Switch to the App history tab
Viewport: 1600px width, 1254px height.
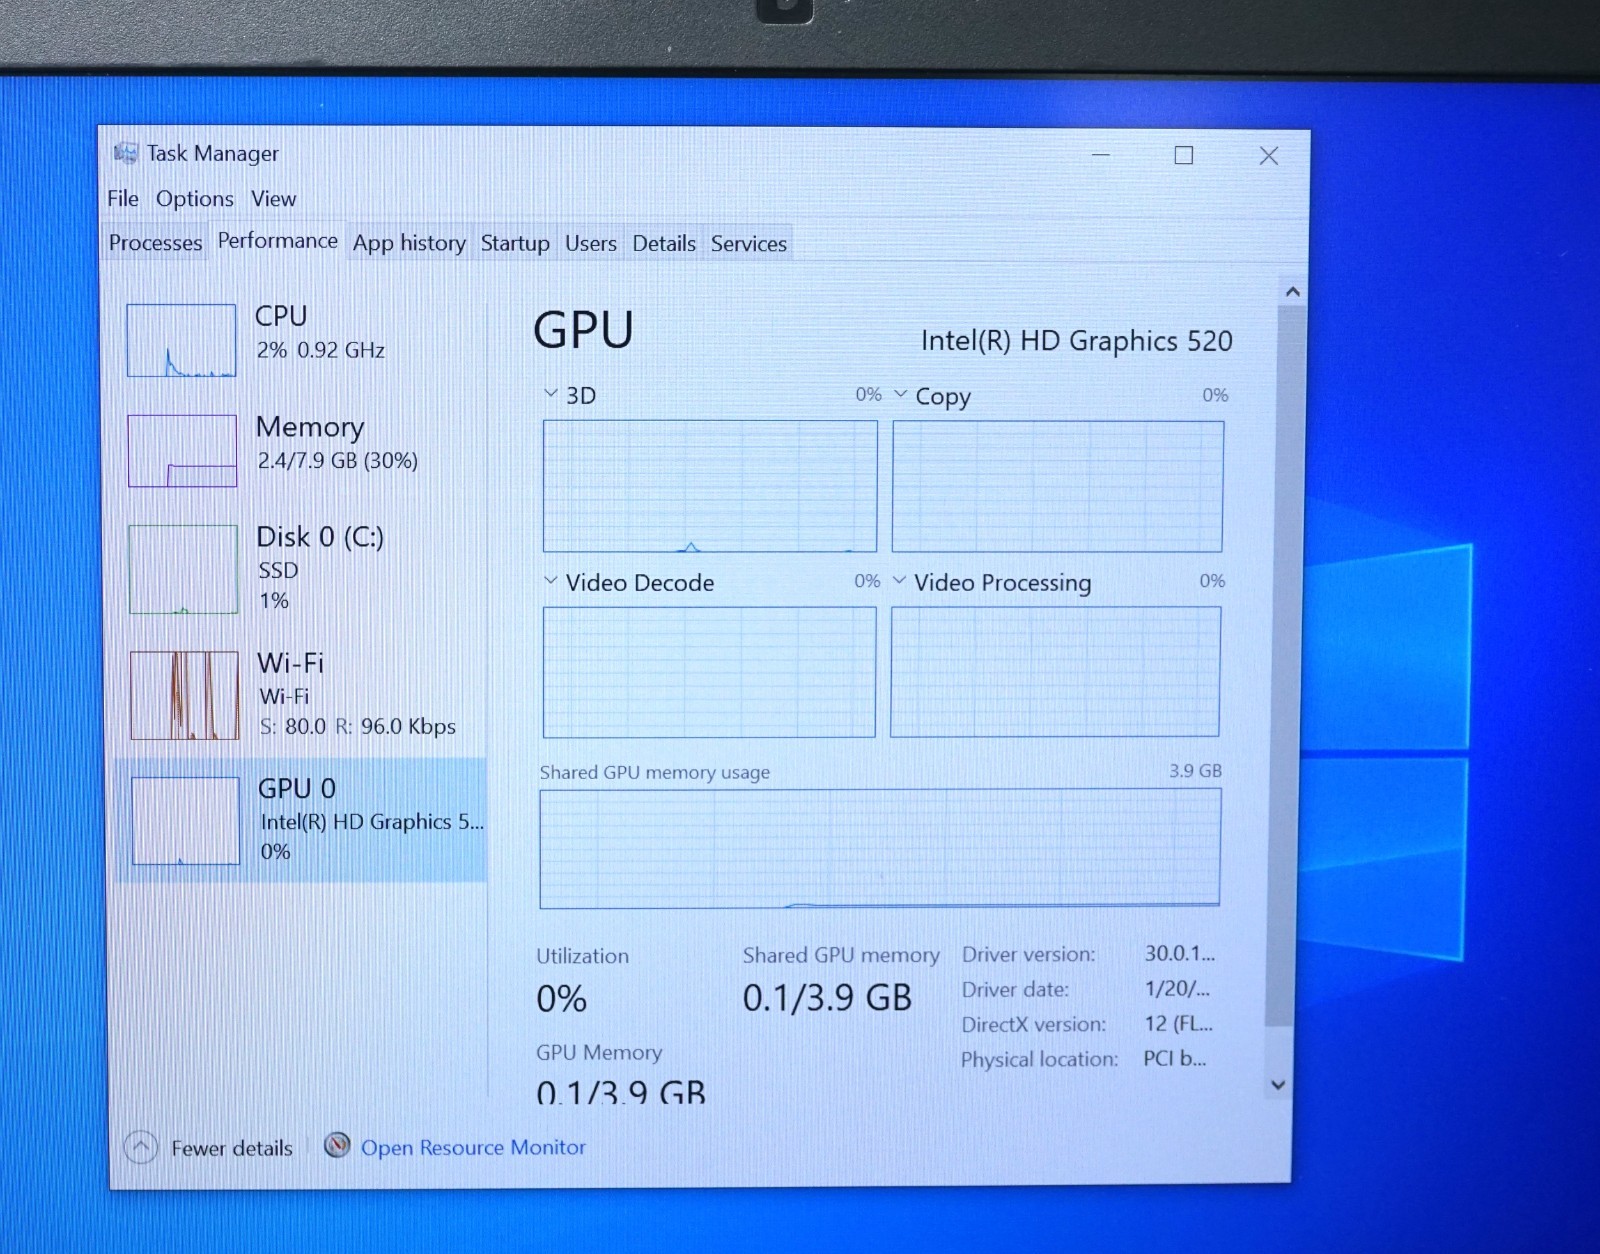click(409, 243)
